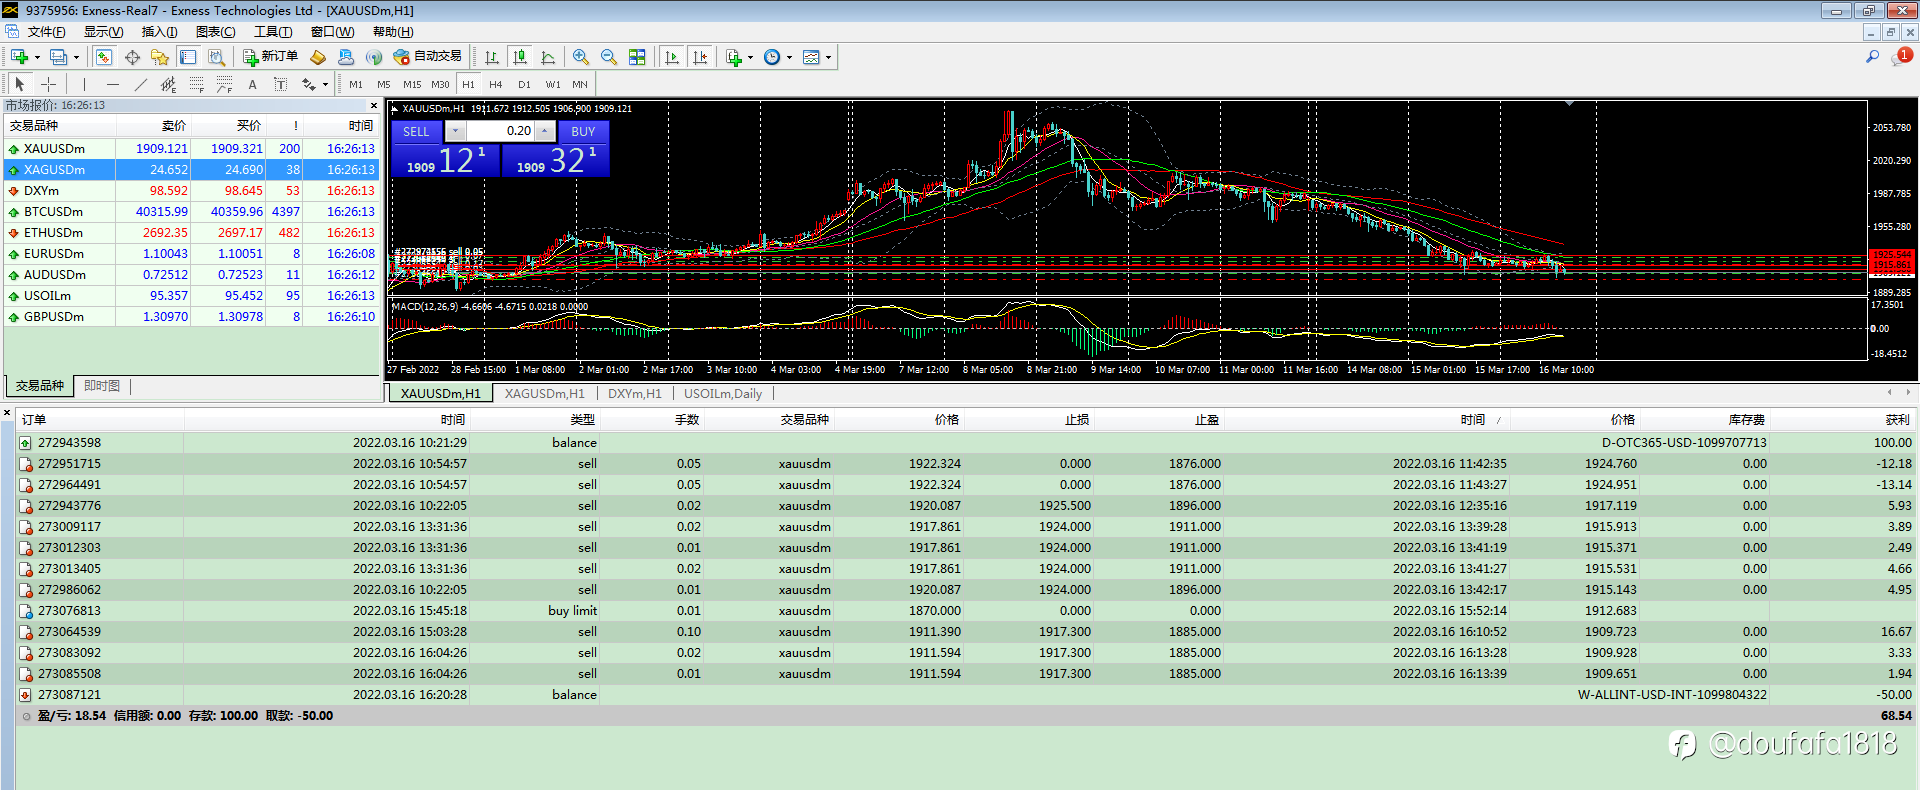
Task: Select the crosshair tool
Action: point(48,85)
